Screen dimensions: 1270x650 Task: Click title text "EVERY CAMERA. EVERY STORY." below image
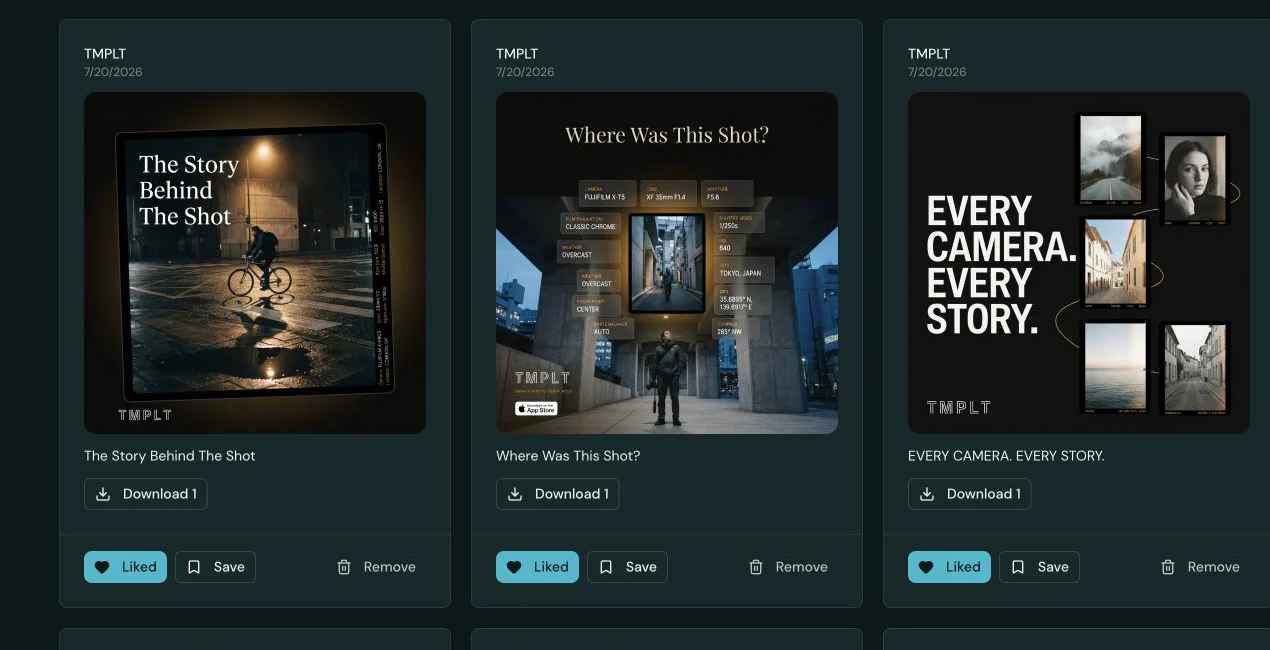[1006, 456]
